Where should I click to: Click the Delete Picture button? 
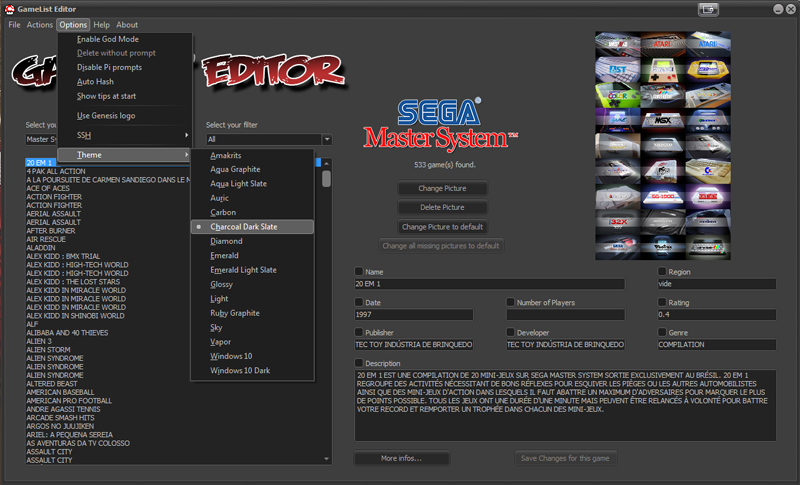[x=442, y=207]
